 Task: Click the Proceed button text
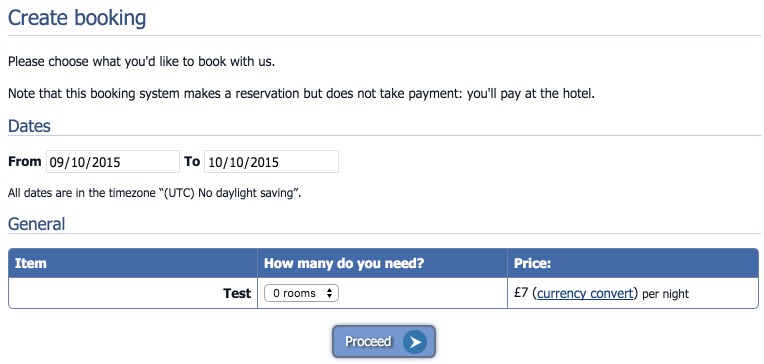(368, 342)
